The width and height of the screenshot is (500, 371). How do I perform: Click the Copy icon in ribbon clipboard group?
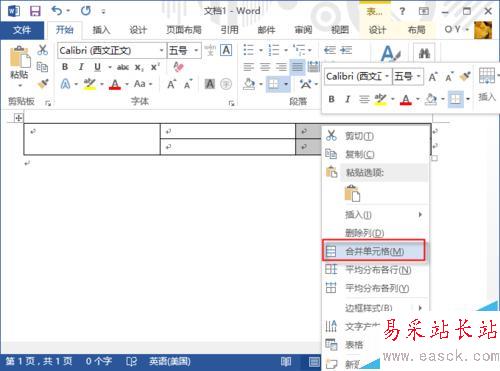[42, 67]
